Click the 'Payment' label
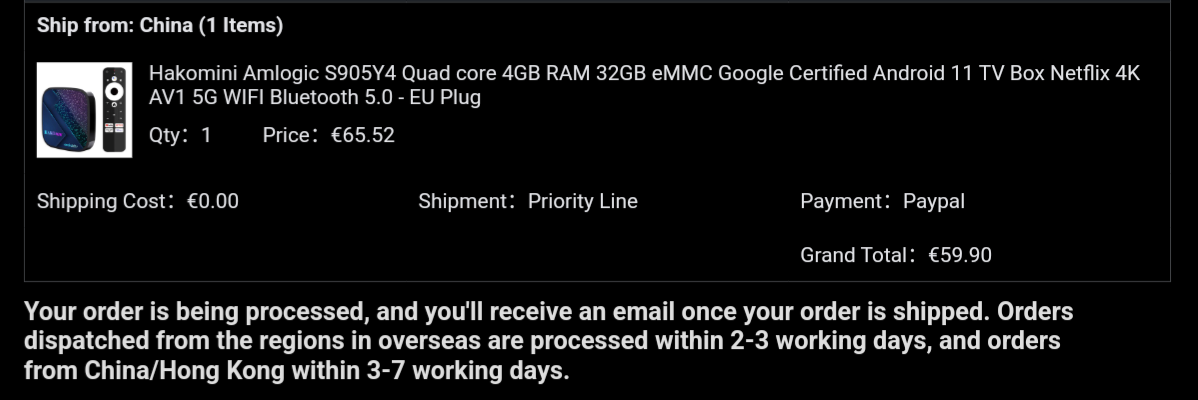1198x400 pixels. pyautogui.click(x=841, y=202)
